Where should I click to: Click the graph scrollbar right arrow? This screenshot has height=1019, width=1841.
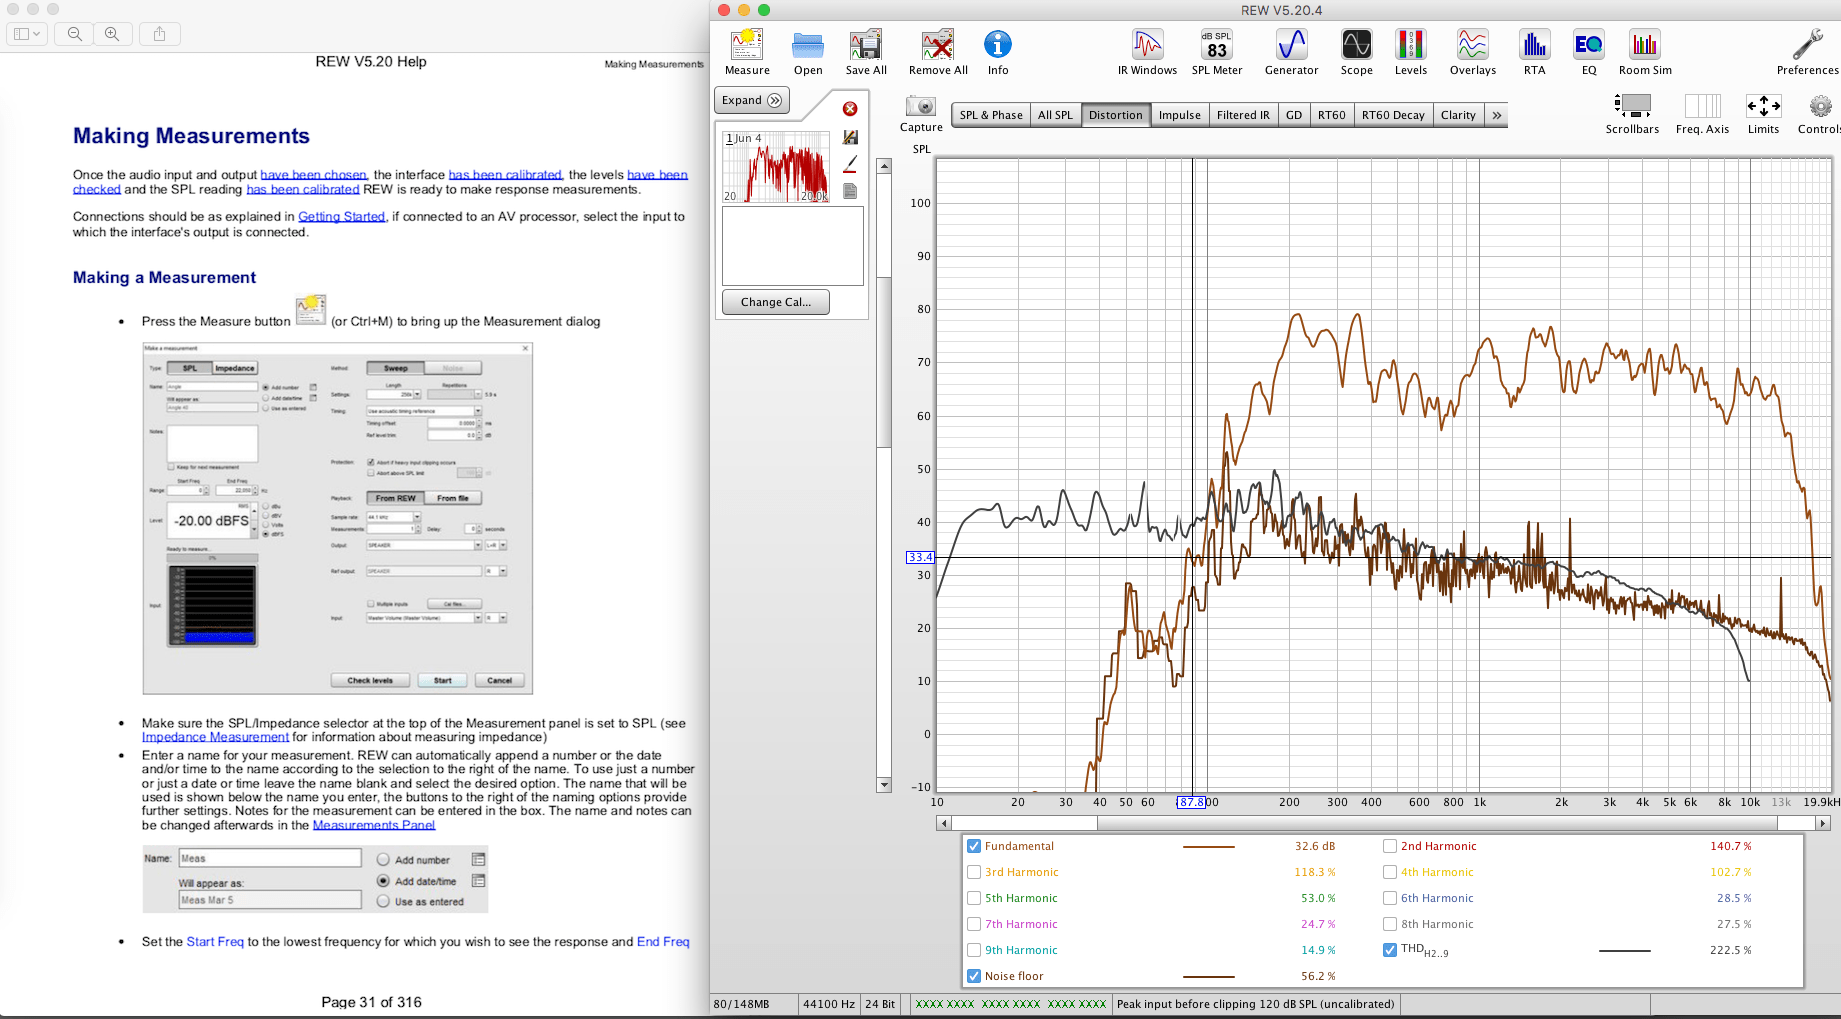(x=1823, y=823)
